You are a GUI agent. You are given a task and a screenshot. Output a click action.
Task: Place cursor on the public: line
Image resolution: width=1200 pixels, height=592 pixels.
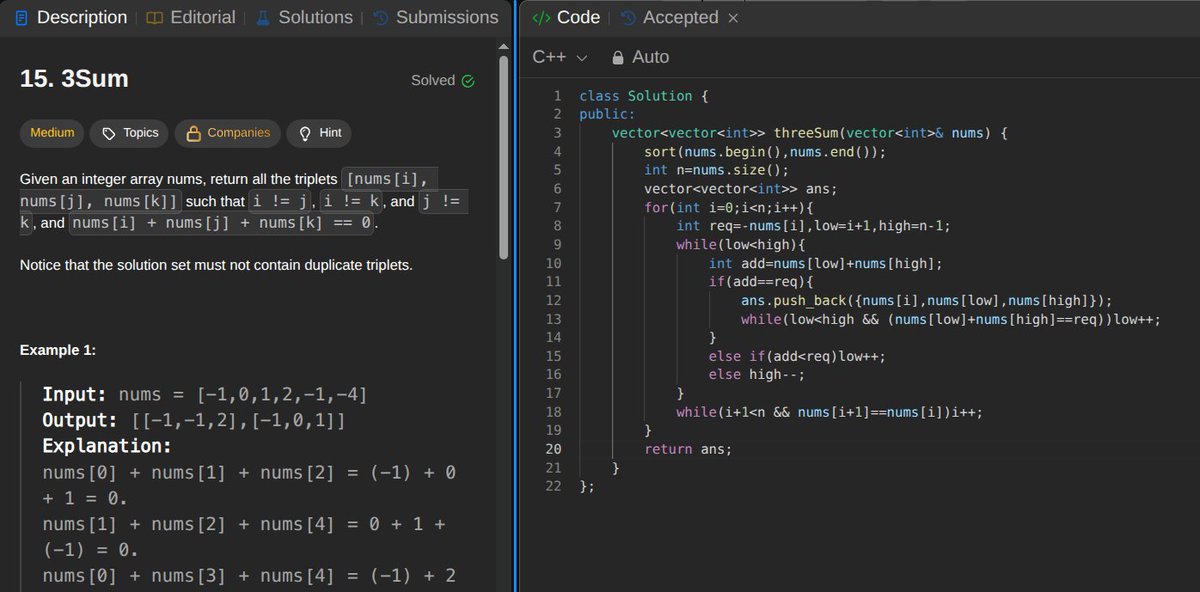[x=607, y=114]
